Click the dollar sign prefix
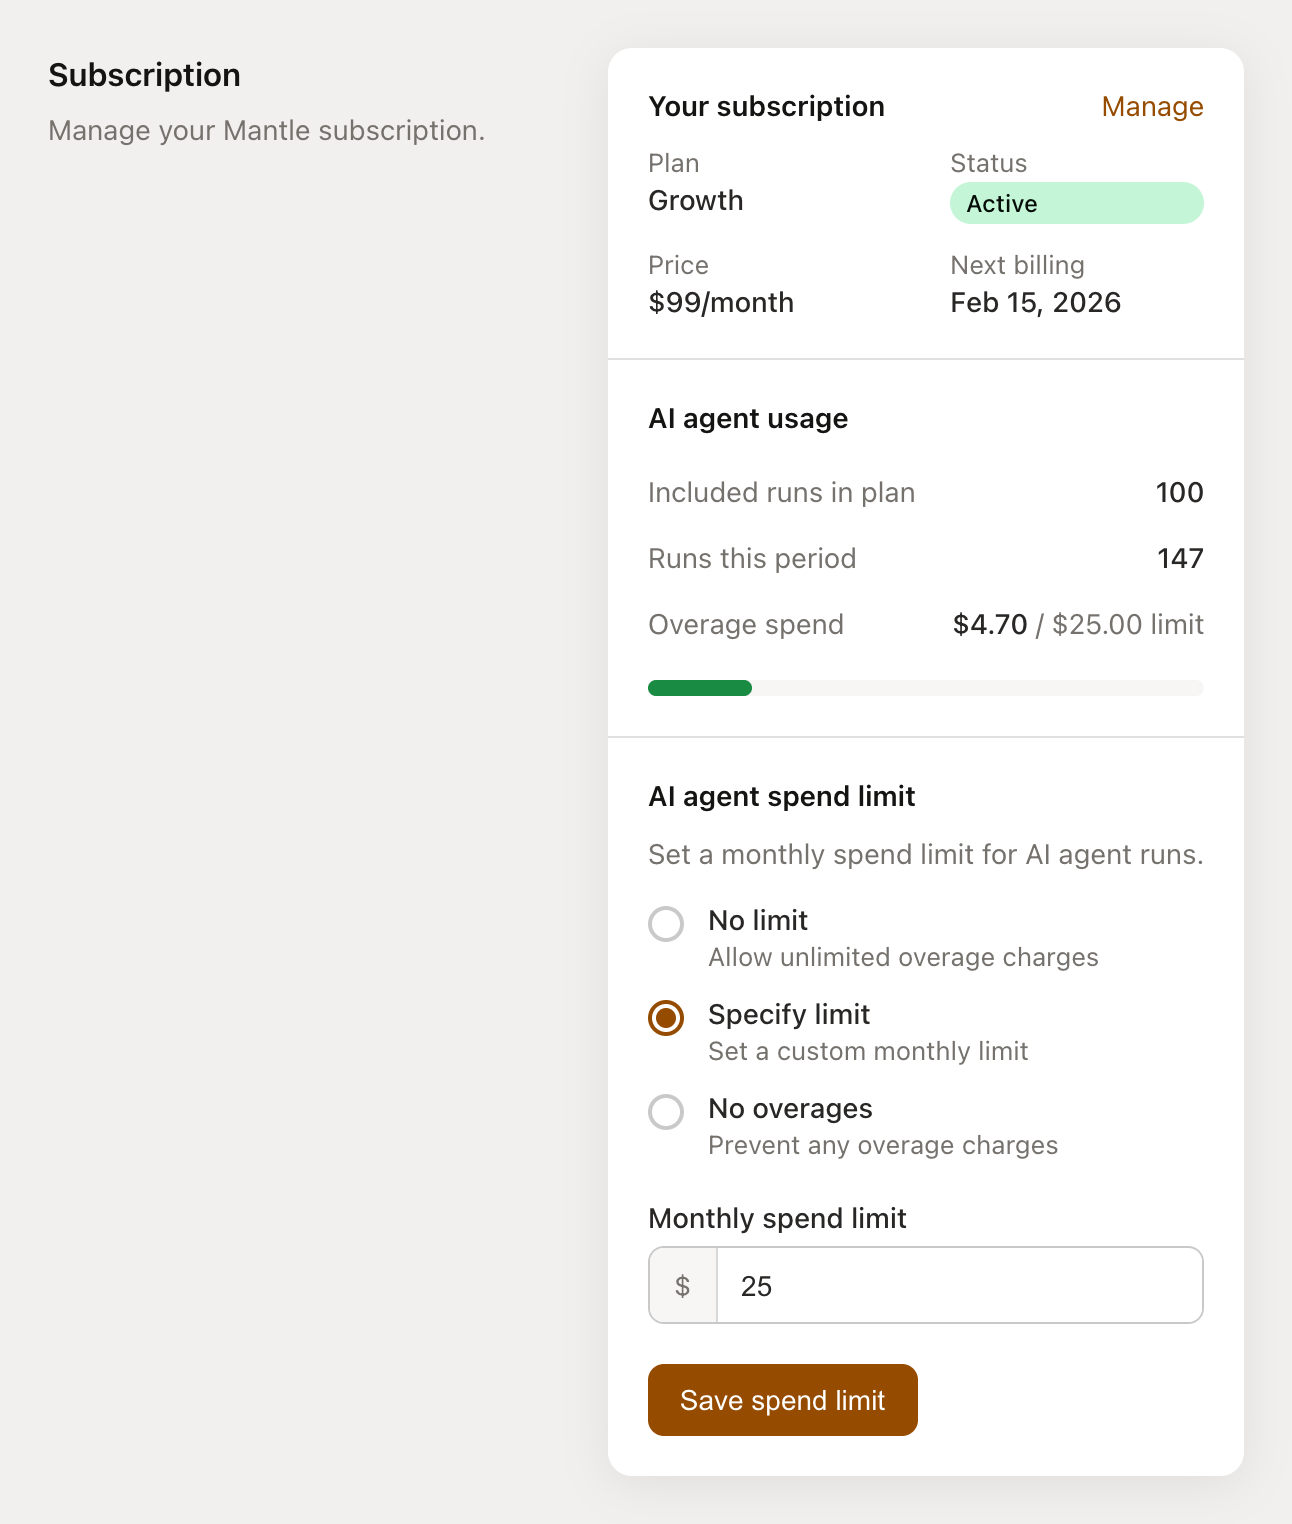Image resolution: width=1292 pixels, height=1524 pixels. coord(683,1286)
